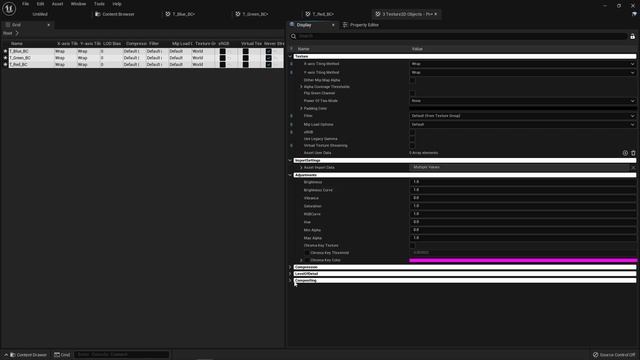This screenshot has height=360, width=640.
Task: Open Power Of Two Mode dropdown
Action: click(x=522, y=101)
